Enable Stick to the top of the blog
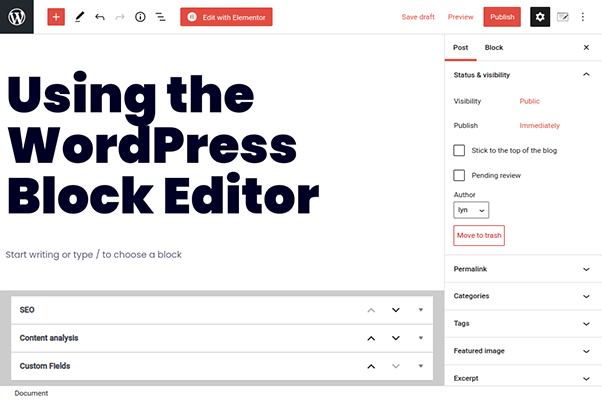Viewport: 602px width, 400px height. click(x=459, y=150)
